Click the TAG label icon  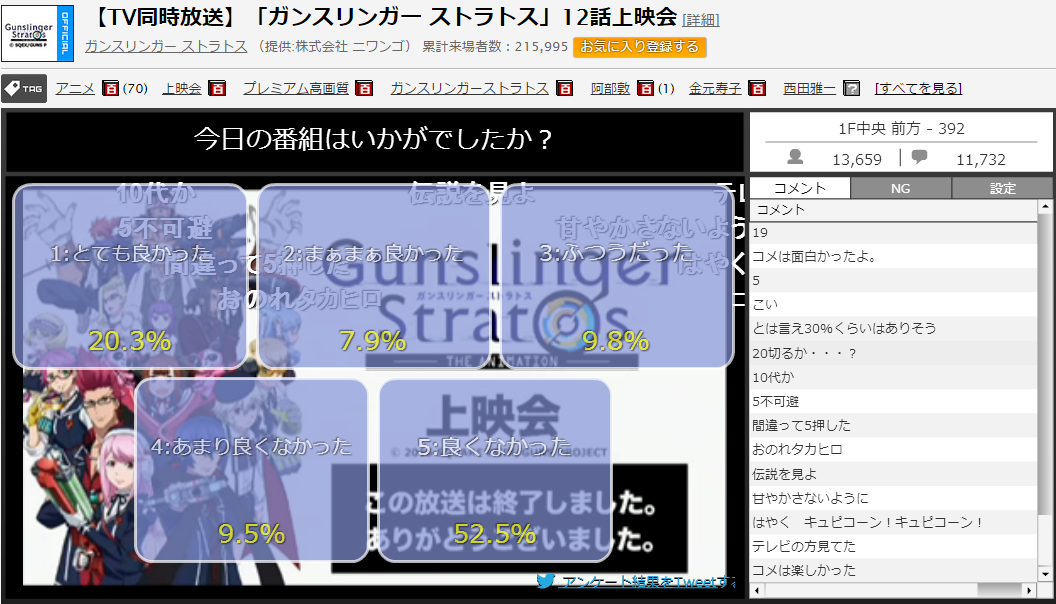pyautogui.click(x=24, y=88)
